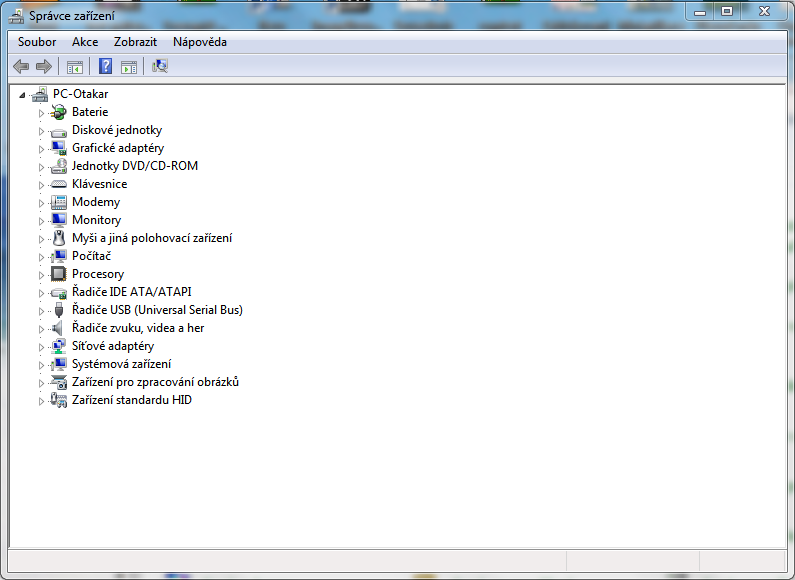Click the Síťové adaptéry network icon
Image resolution: width=795 pixels, height=580 pixels.
(59, 346)
